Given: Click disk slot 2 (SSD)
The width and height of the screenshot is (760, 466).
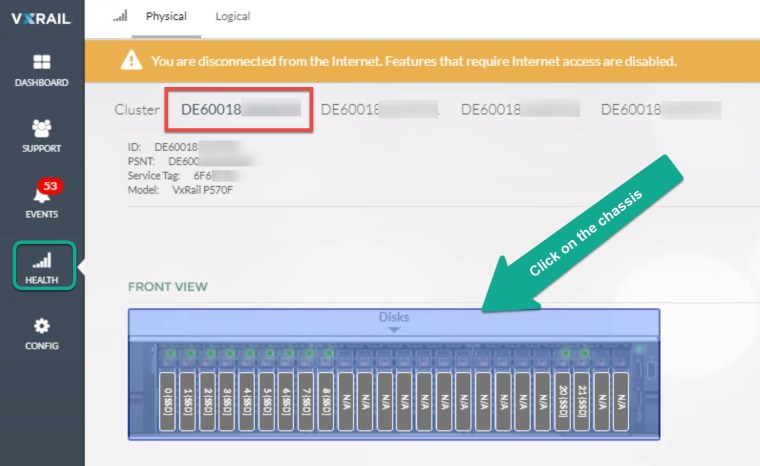Looking at the screenshot, I should tap(207, 402).
